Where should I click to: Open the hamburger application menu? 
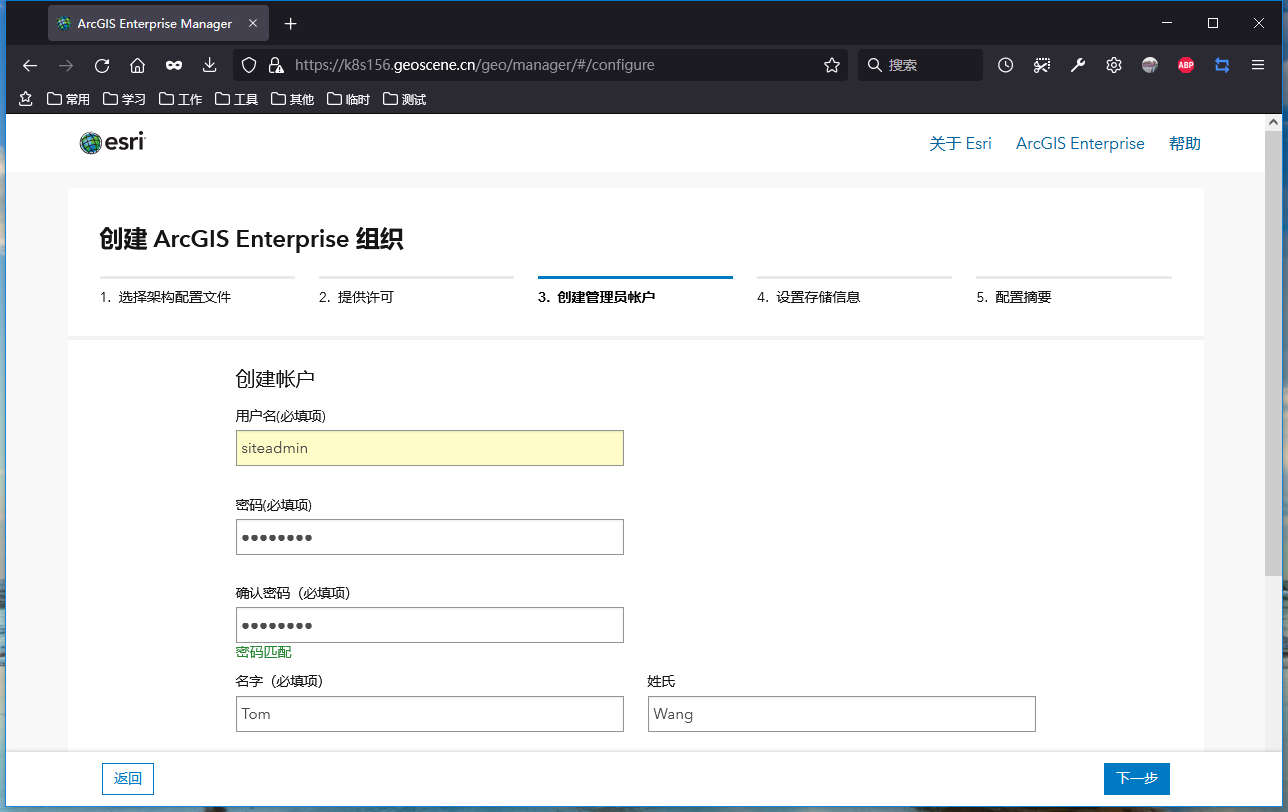click(x=1258, y=65)
